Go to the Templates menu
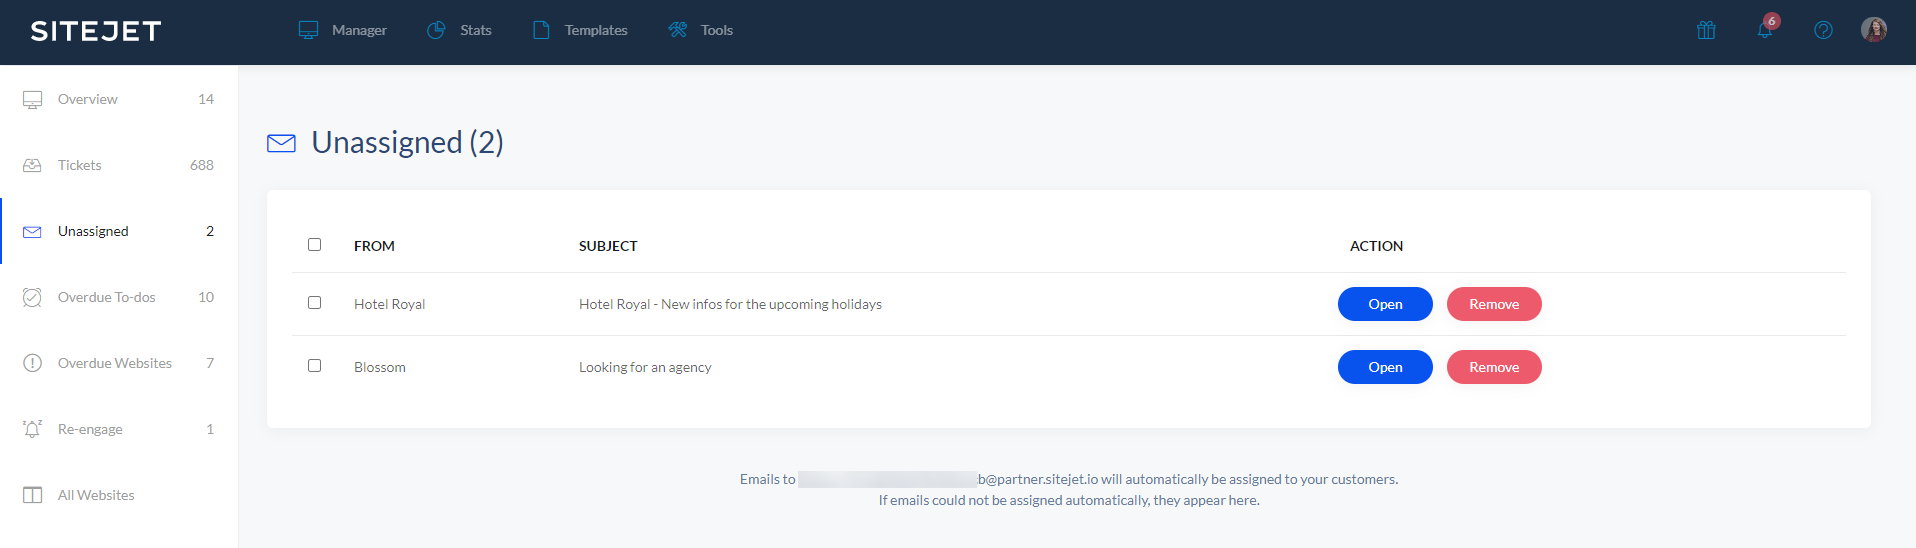The width and height of the screenshot is (1916, 548). click(x=580, y=30)
